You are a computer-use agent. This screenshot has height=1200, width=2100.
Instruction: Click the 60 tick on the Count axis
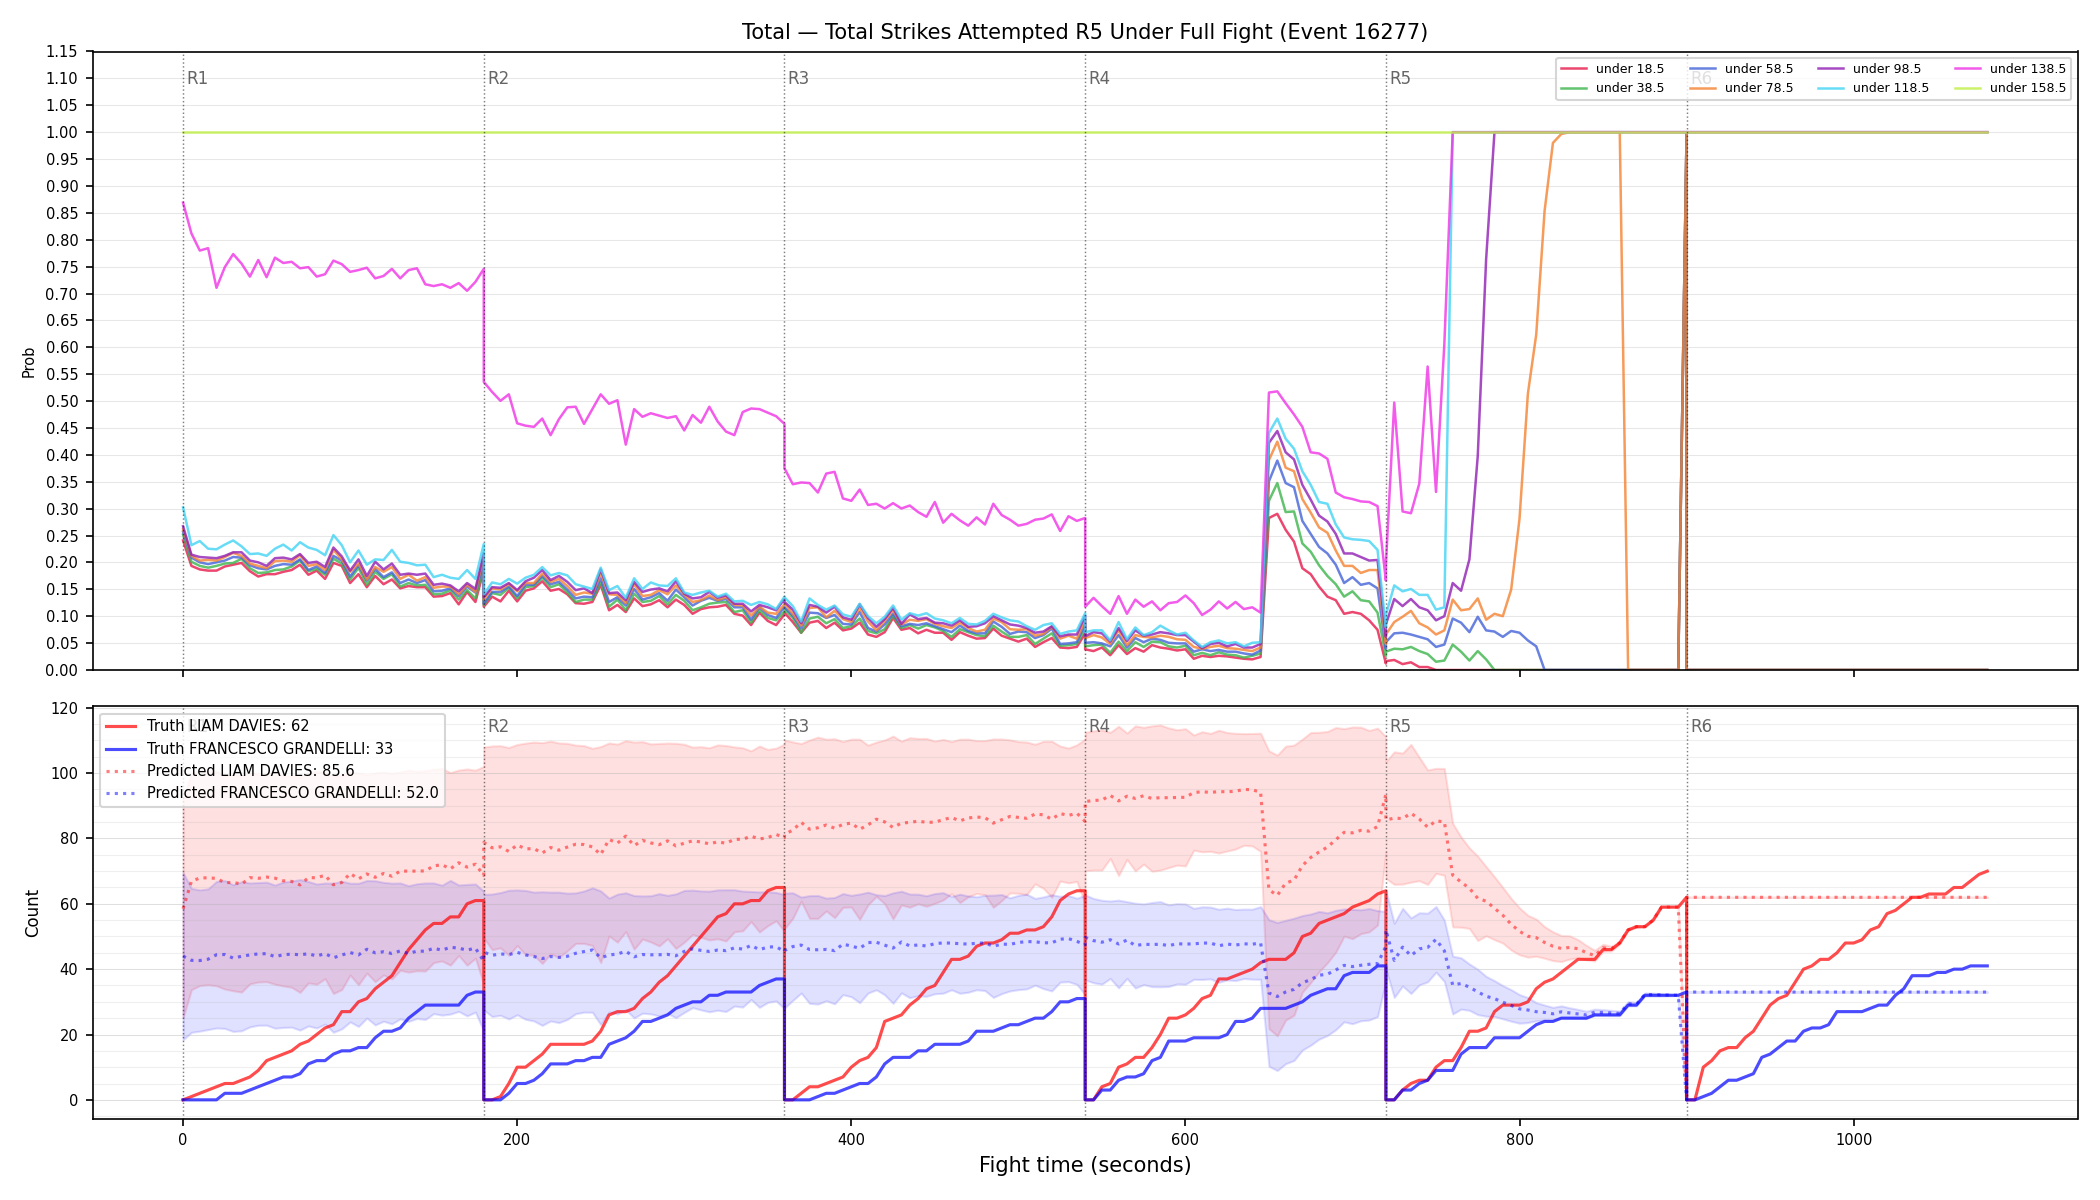point(70,904)
